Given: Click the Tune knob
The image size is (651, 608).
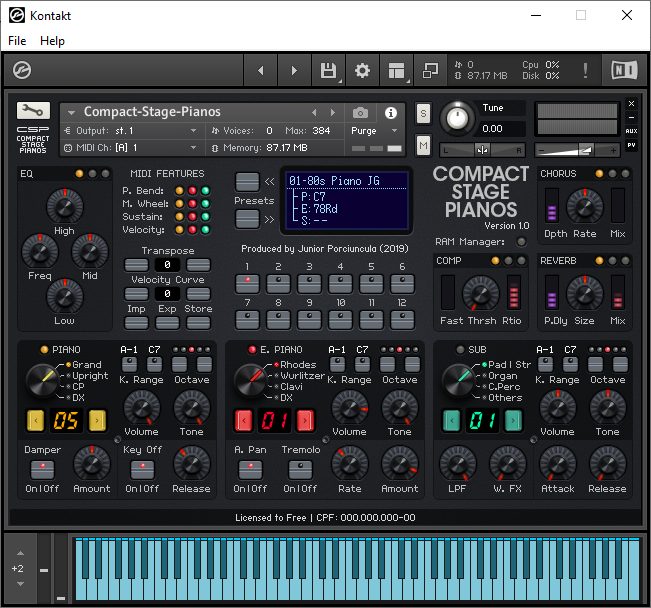Looking at the screenshot, I should pyautogui.click(x=457, y=118).
